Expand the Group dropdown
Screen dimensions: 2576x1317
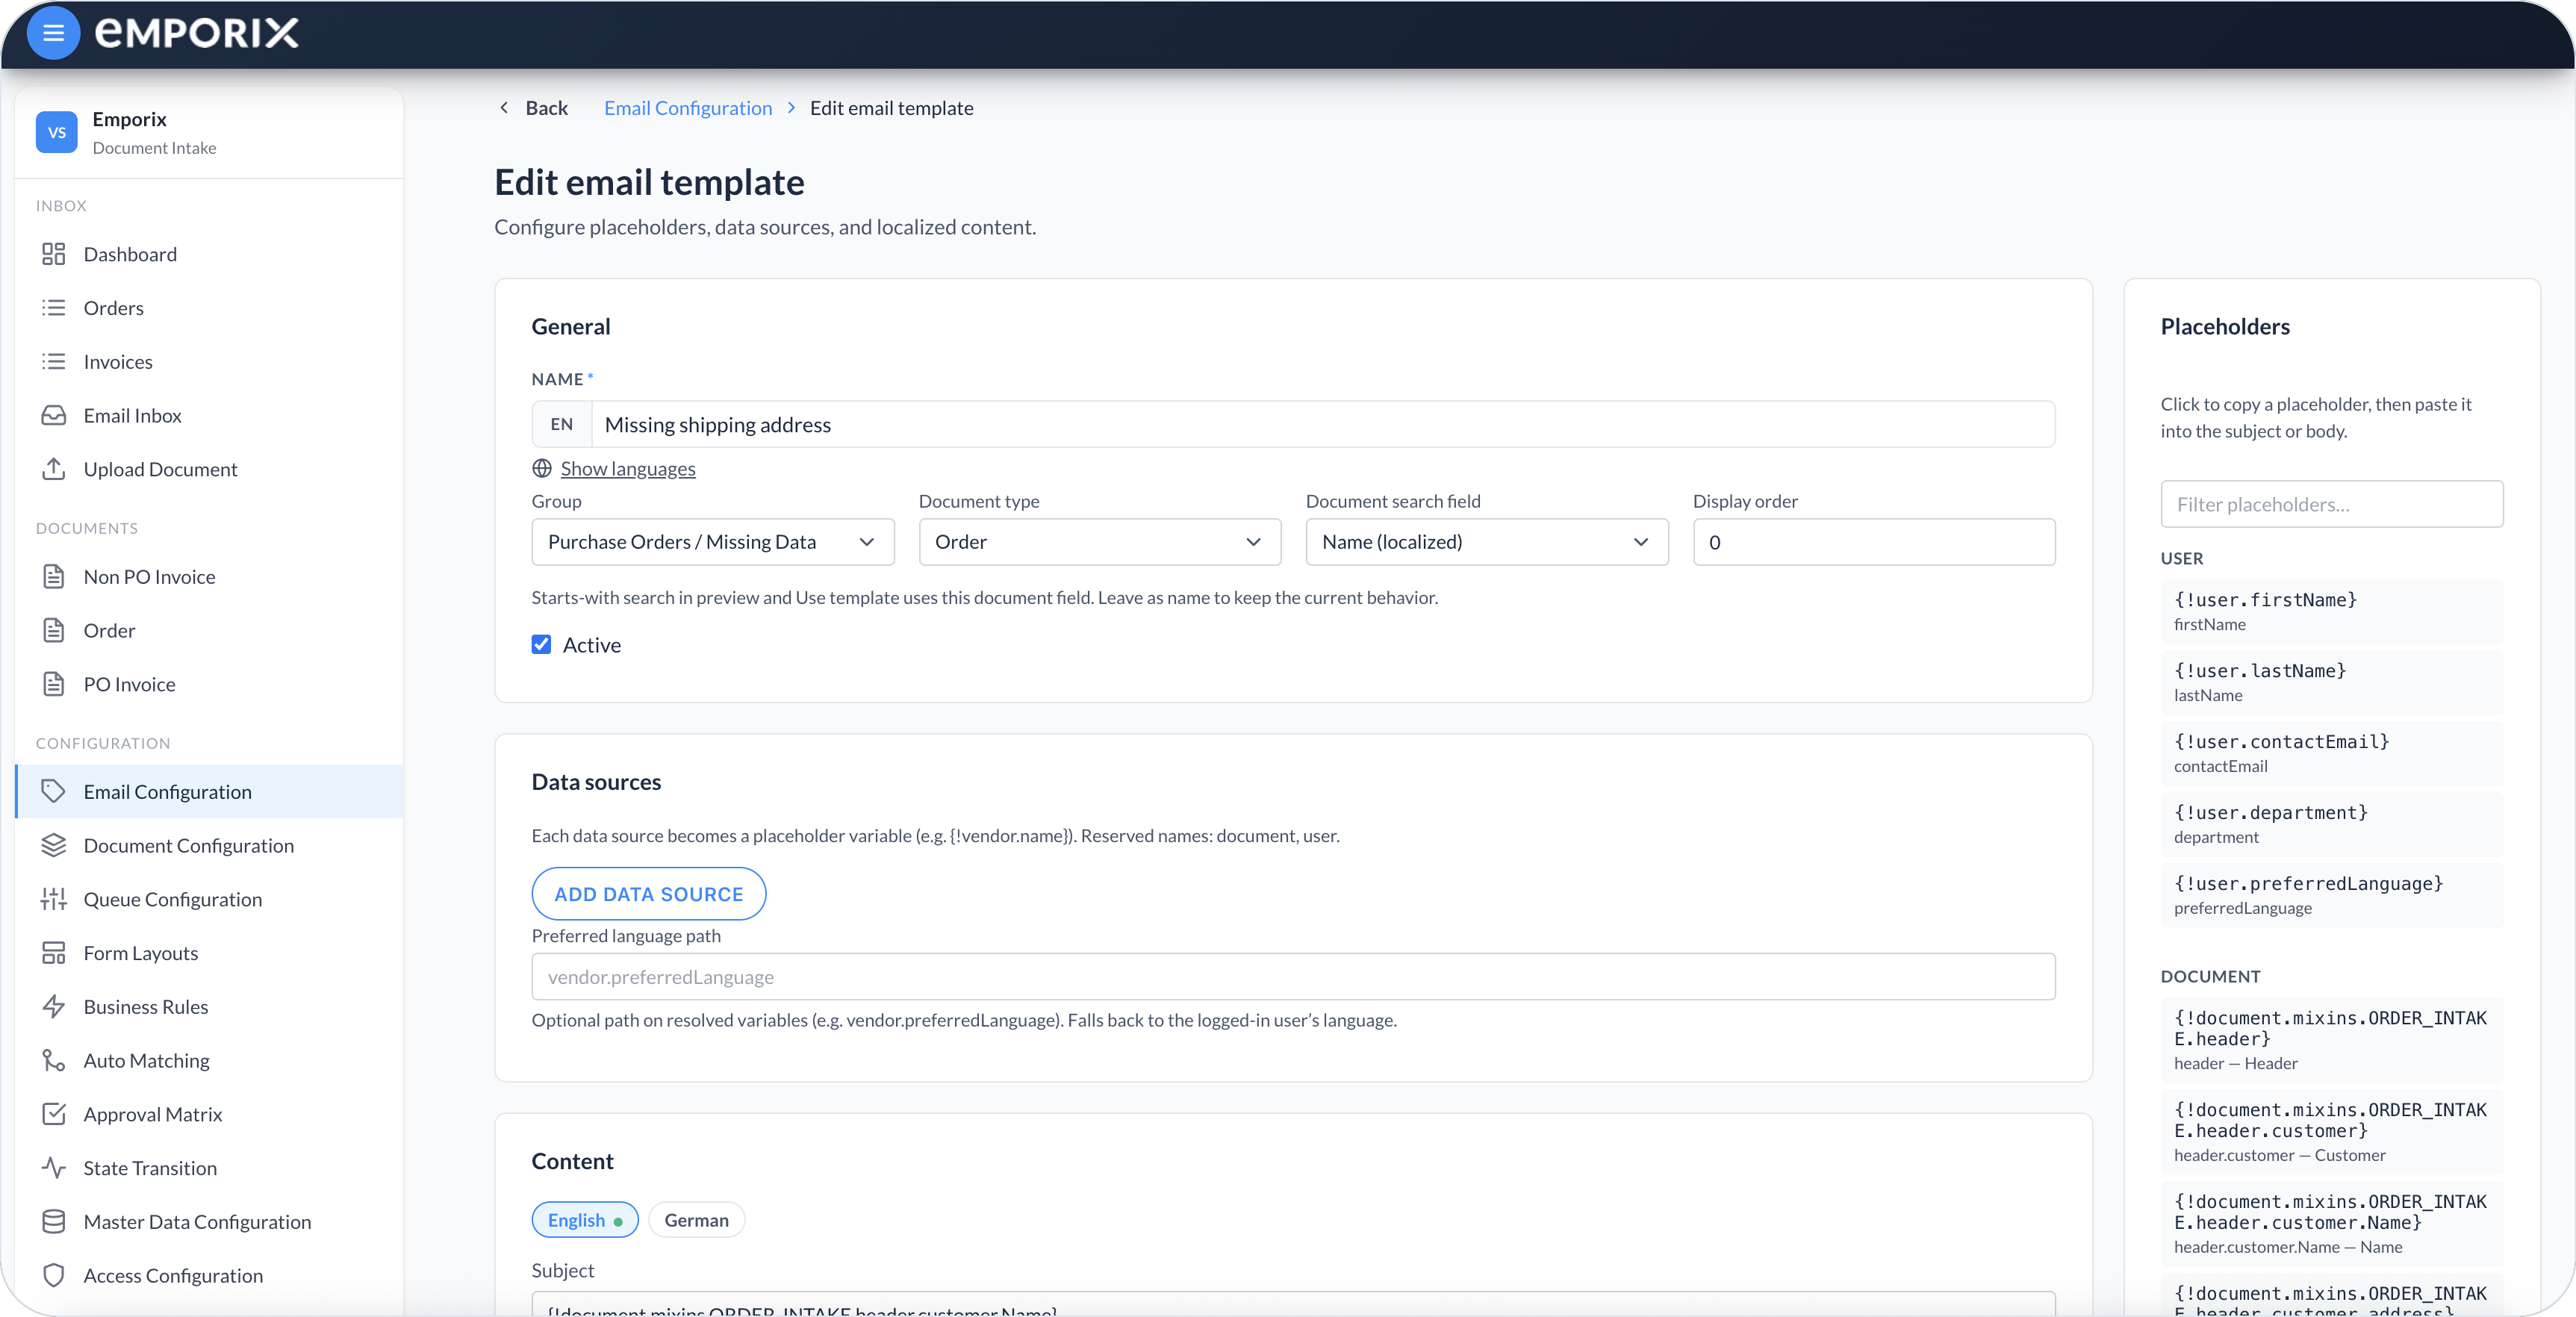[x=713, y=542]
